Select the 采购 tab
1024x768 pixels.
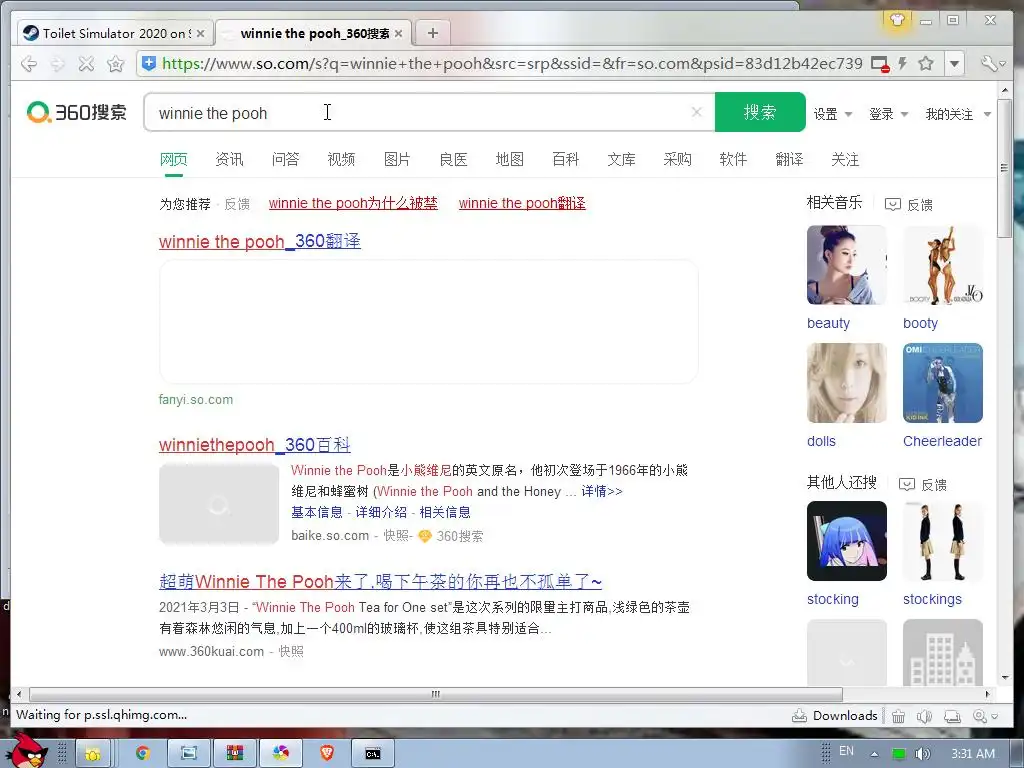pos(677,159)
